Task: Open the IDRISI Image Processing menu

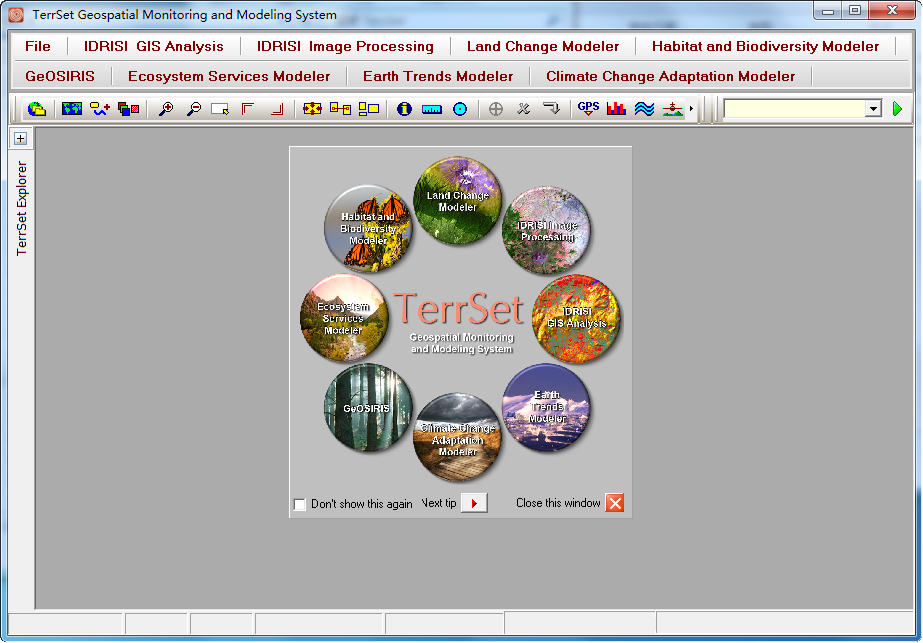Action: pos(345,46)
